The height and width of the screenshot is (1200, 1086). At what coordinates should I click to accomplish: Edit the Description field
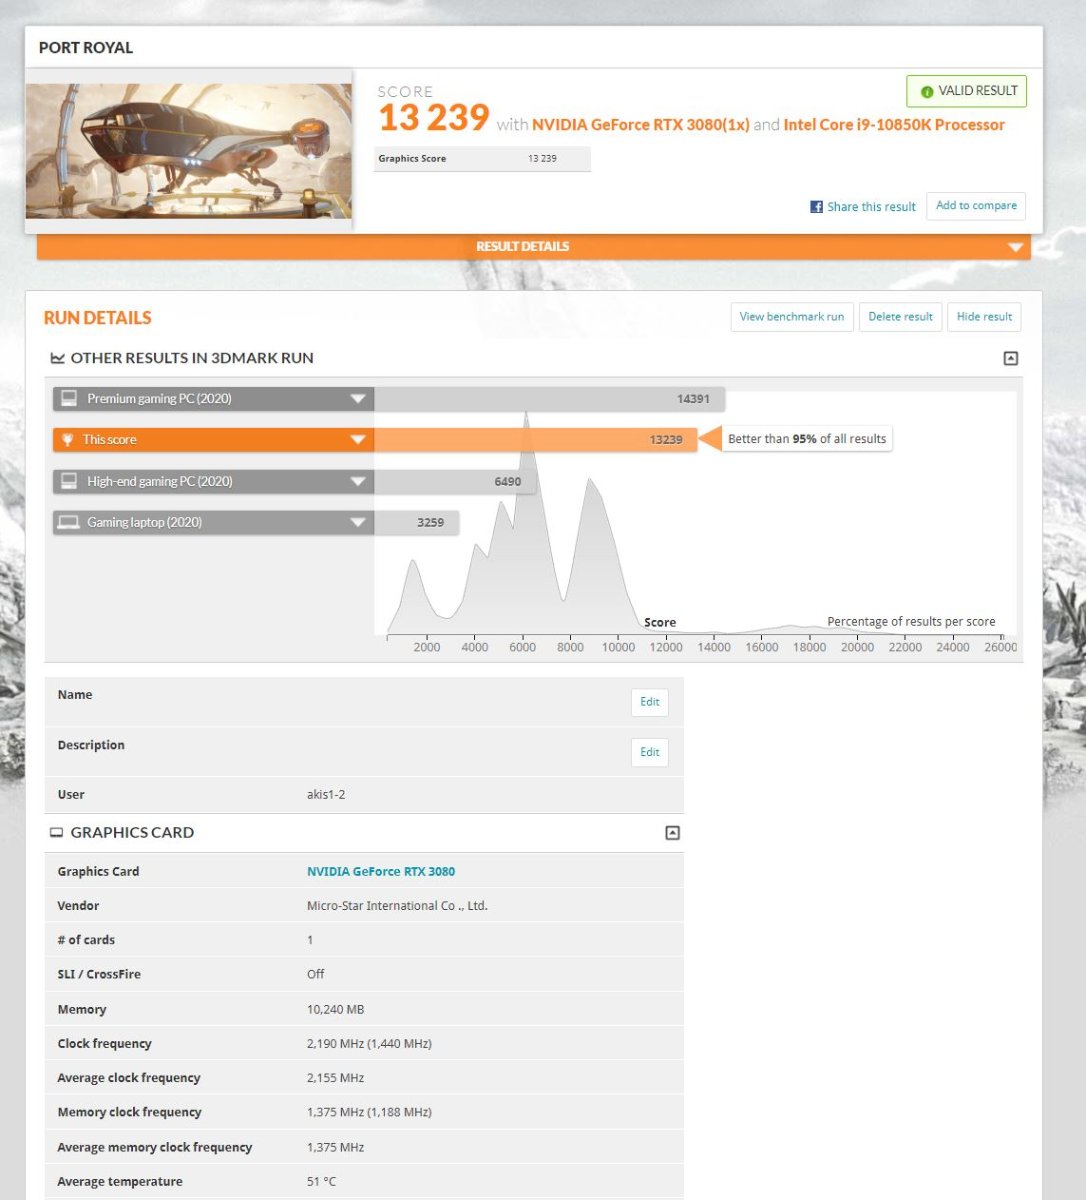pyautogui.click(x=650, y=752)
